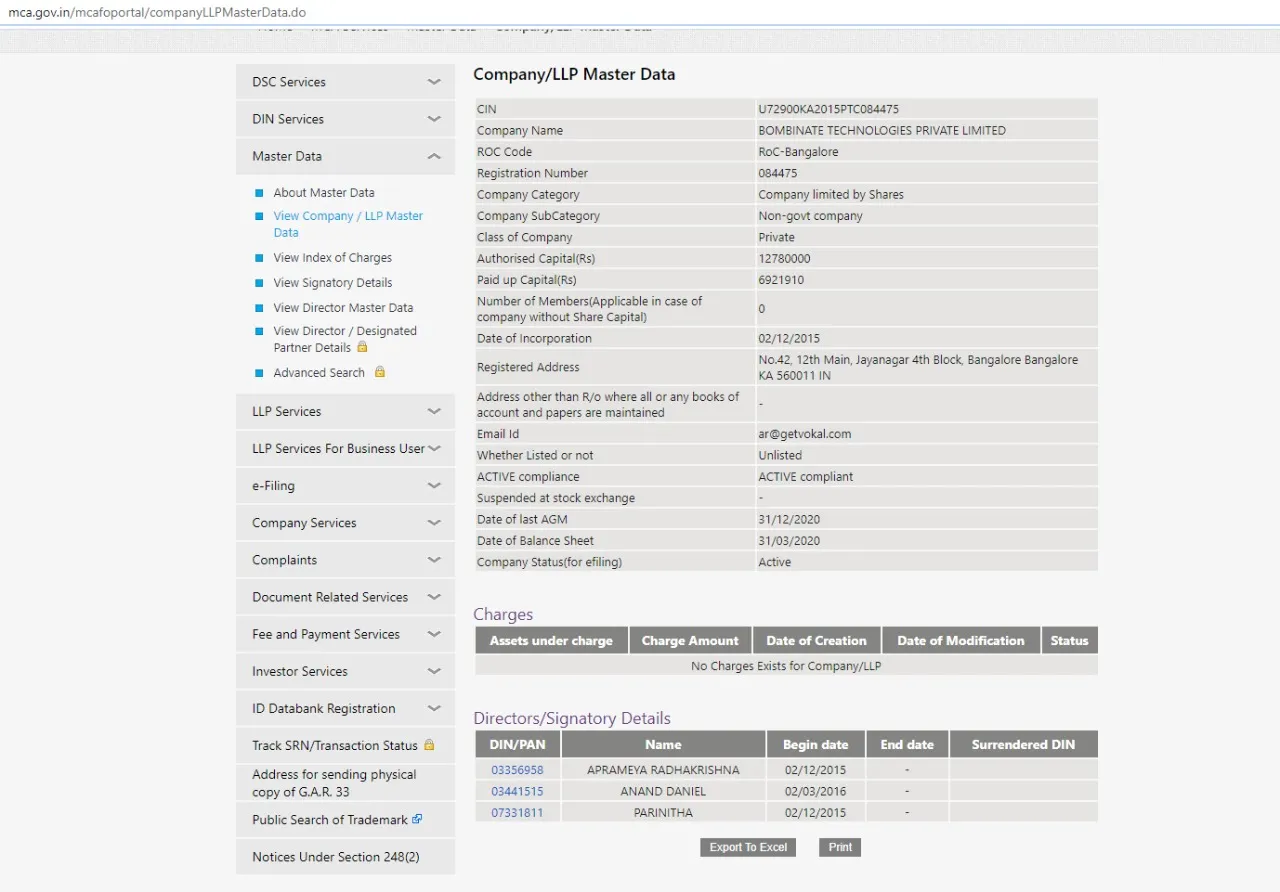Viewport: 1280px width, 892px height.
Task: Open the e-Filing menu label
Action: coord(273,486)
